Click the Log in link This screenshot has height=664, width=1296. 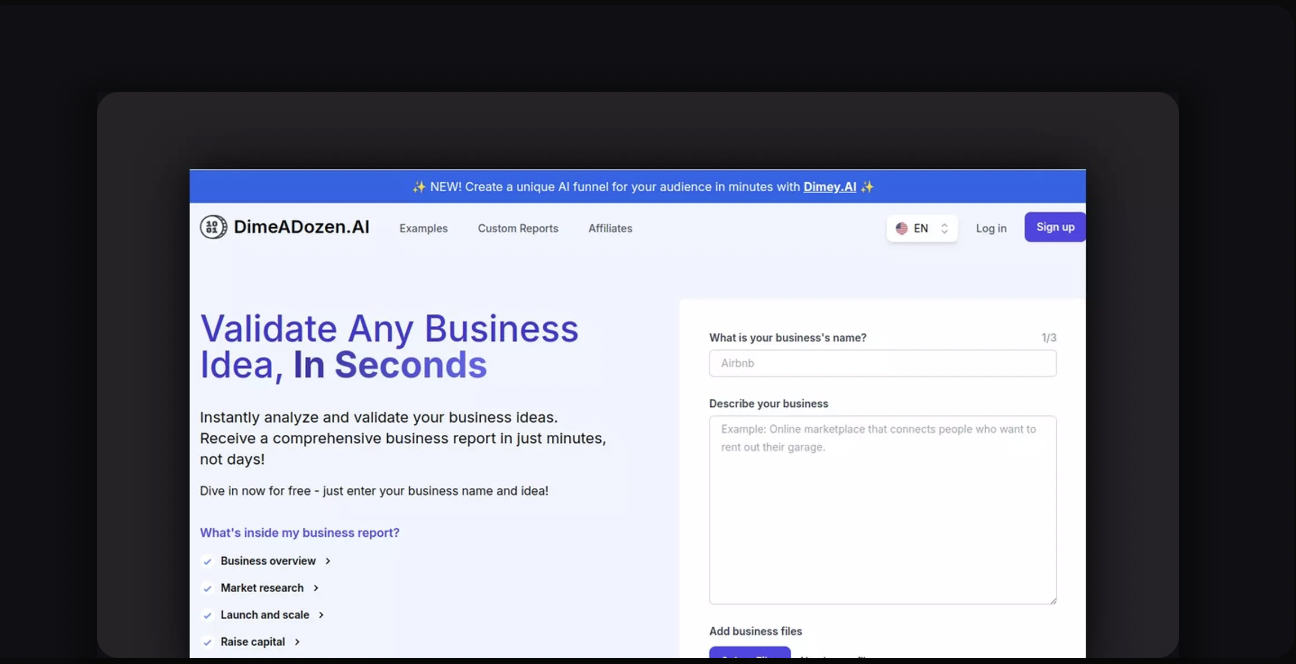(991, 228)
